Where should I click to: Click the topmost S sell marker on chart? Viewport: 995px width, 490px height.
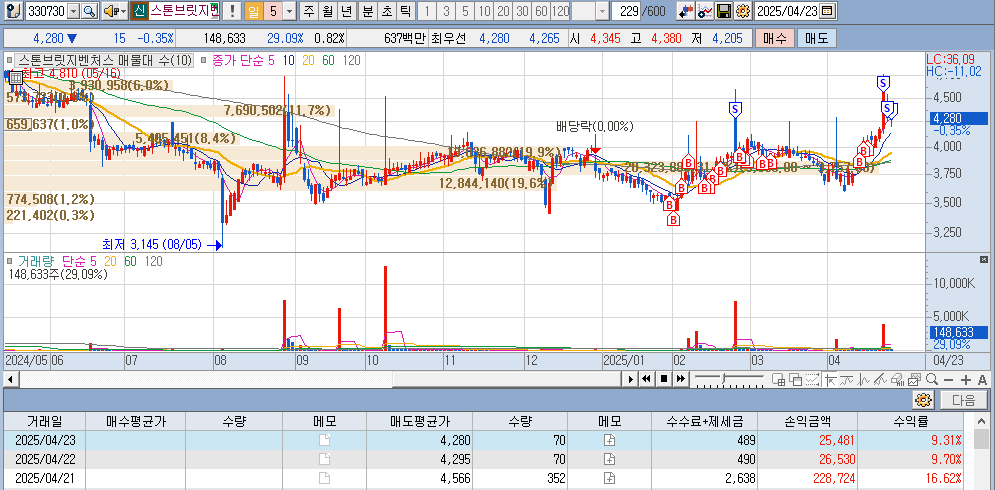(883, 83)
